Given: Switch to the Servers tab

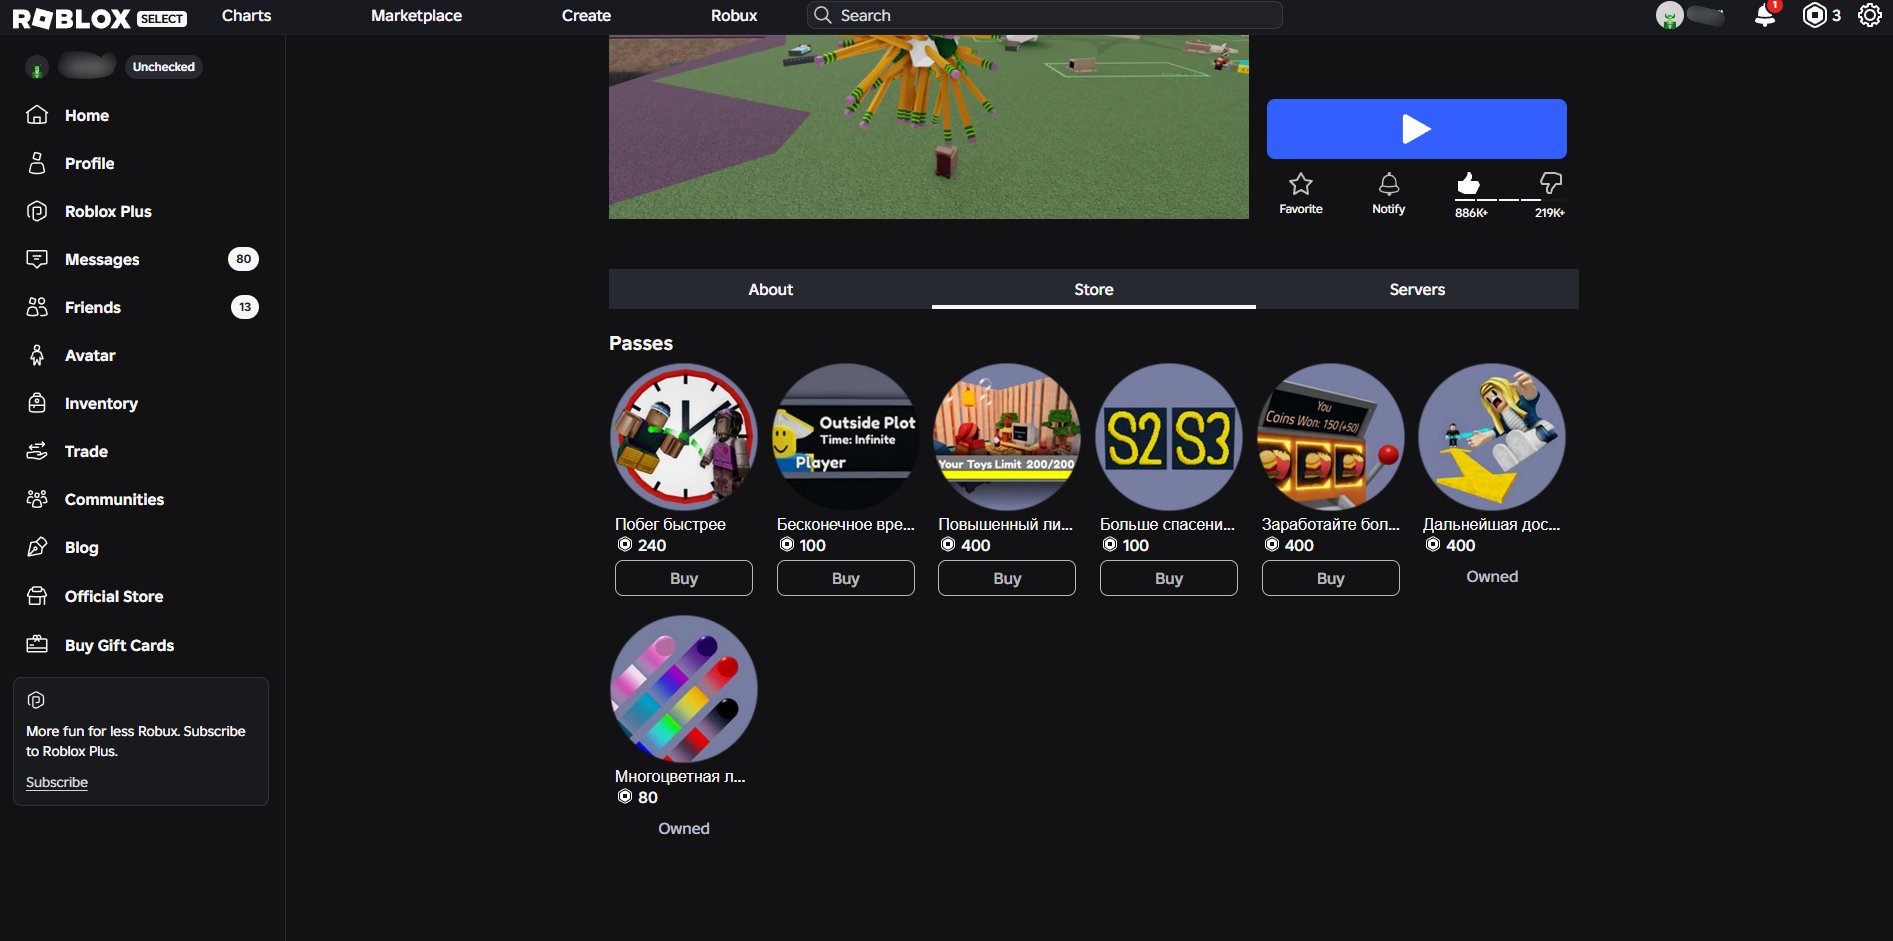Looking at the screenshot, I should click(x=1417, y=289).
